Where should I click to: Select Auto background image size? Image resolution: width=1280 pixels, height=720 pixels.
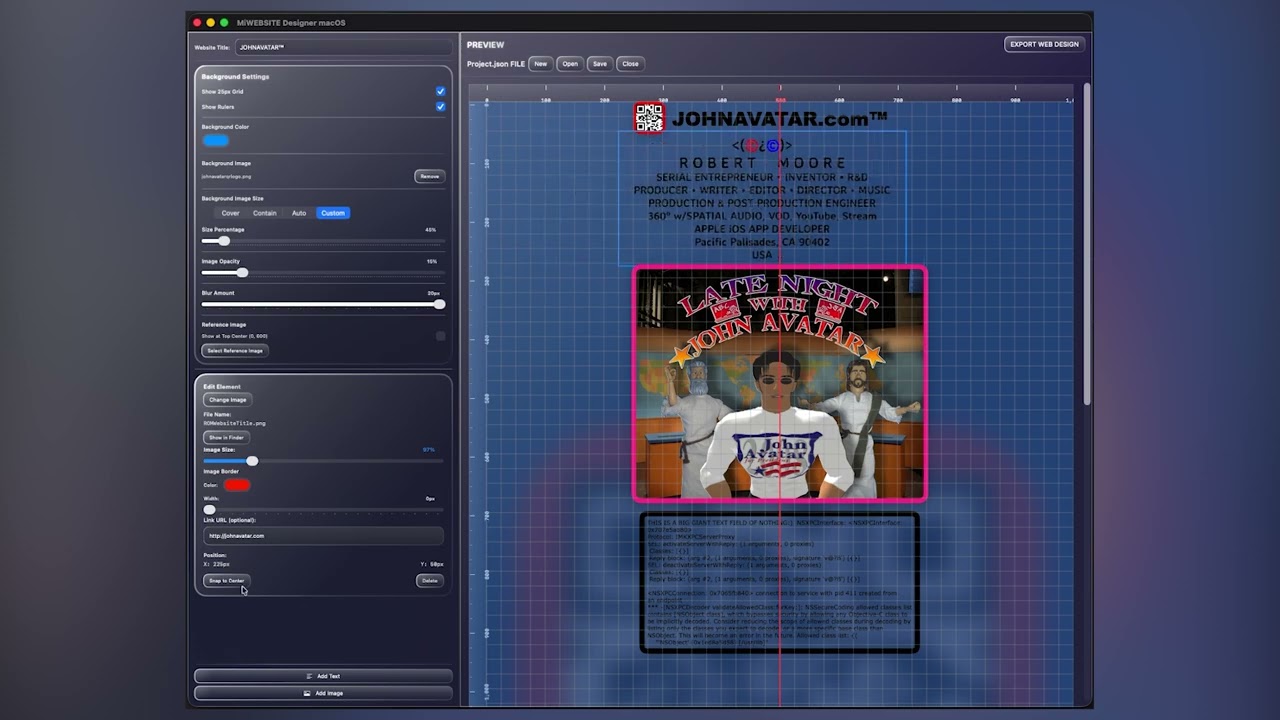pos(299,213)
